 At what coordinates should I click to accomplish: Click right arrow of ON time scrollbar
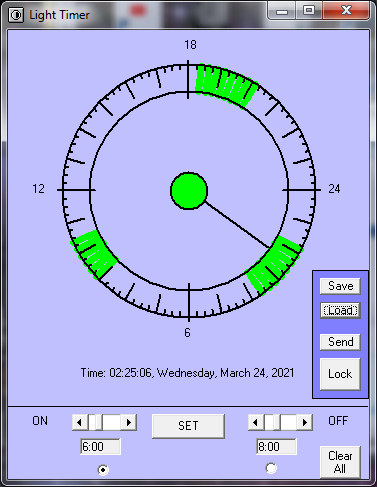pyautogui.click(x=129, y=423)
